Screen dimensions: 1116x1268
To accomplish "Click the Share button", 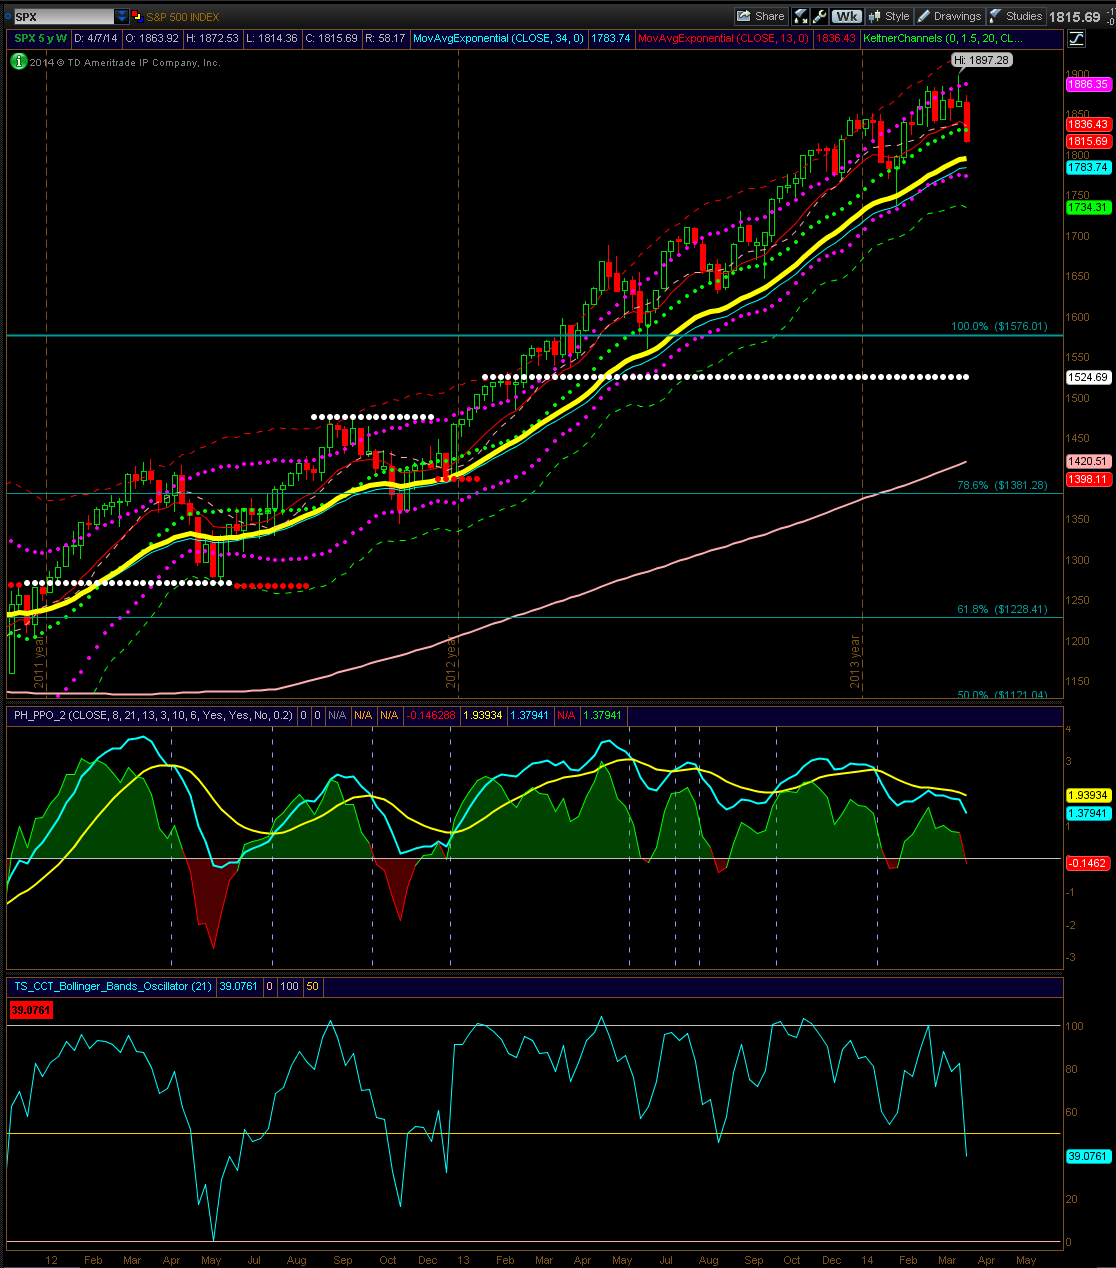I will click(x=761, y=16).
